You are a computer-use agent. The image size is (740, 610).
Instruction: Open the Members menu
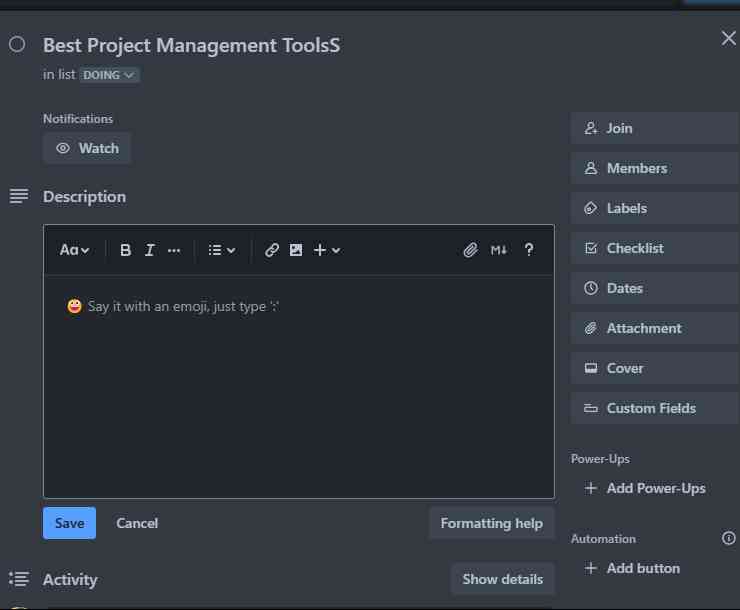click(x=655, y=168)
